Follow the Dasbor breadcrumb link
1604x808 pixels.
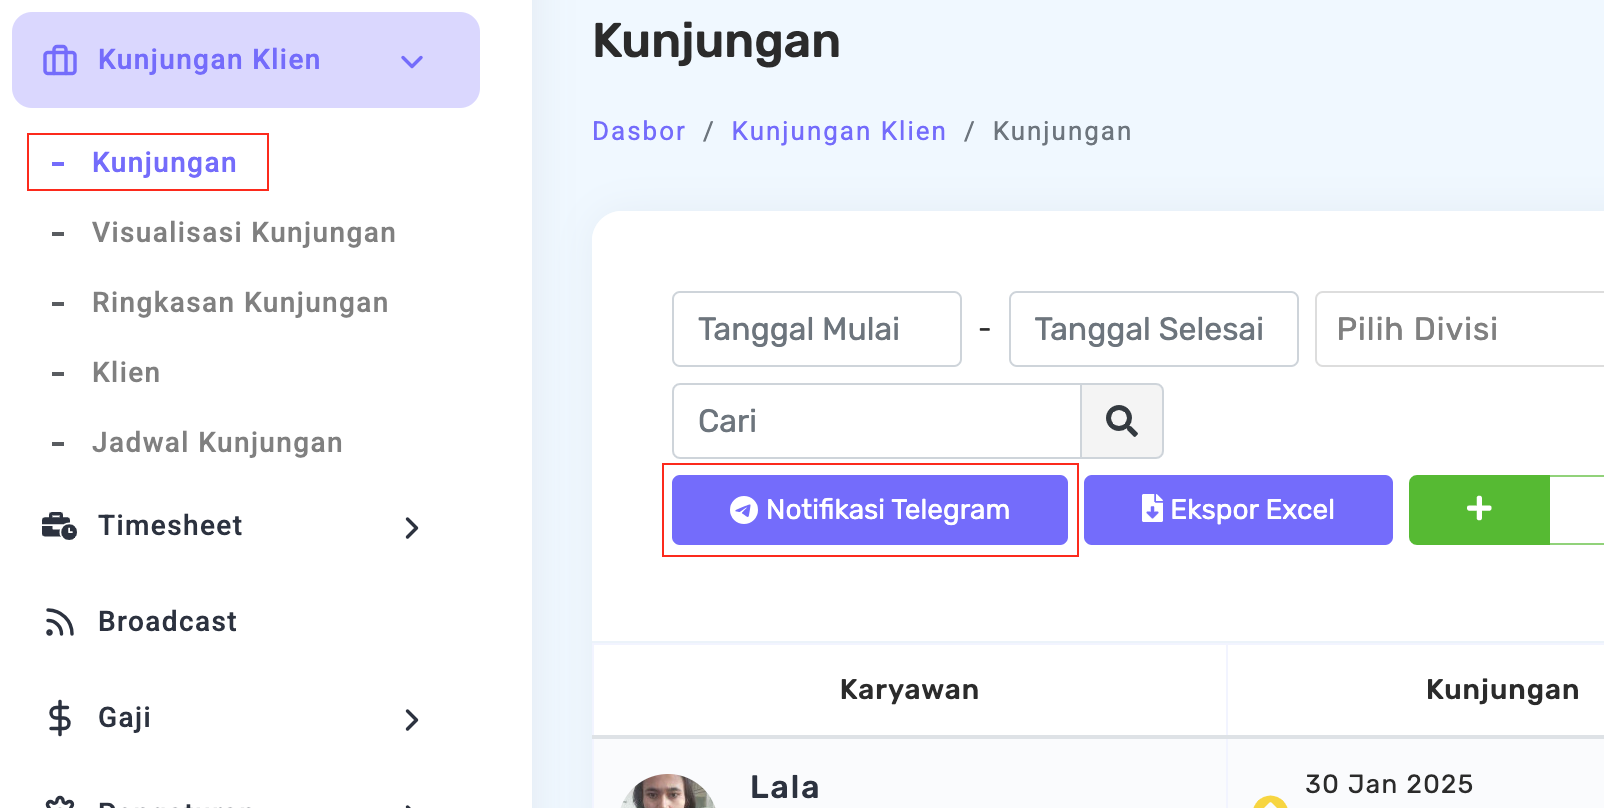point(639,131)
